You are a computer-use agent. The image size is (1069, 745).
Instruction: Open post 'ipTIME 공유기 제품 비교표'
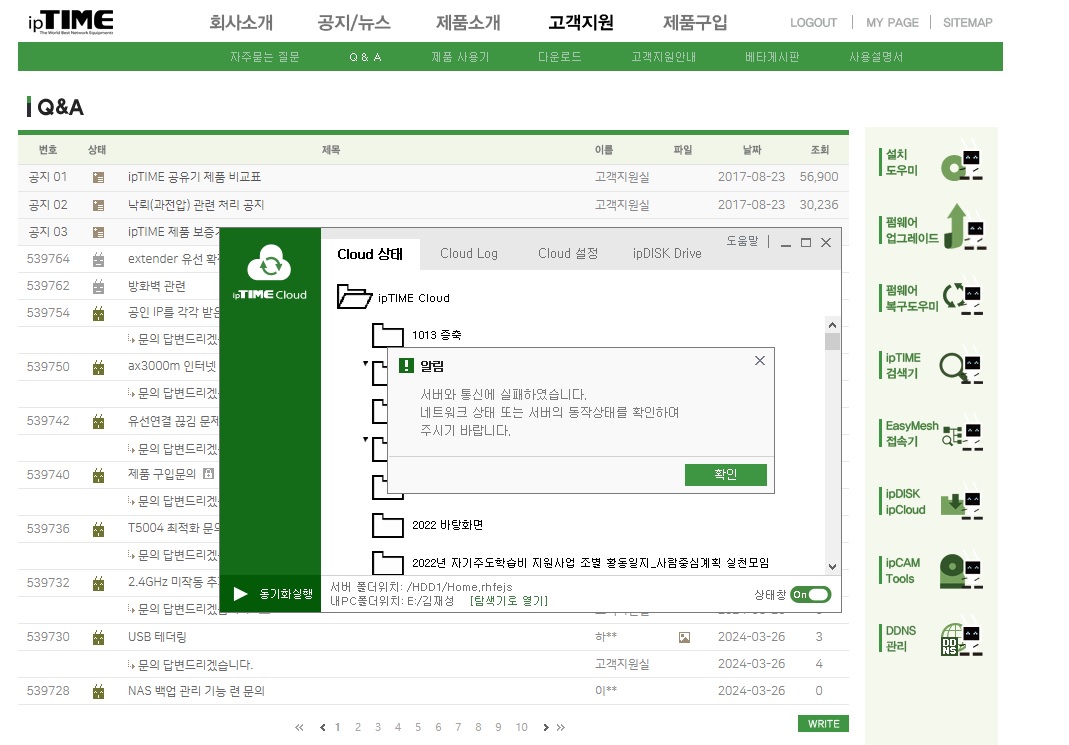coord(194,177)
